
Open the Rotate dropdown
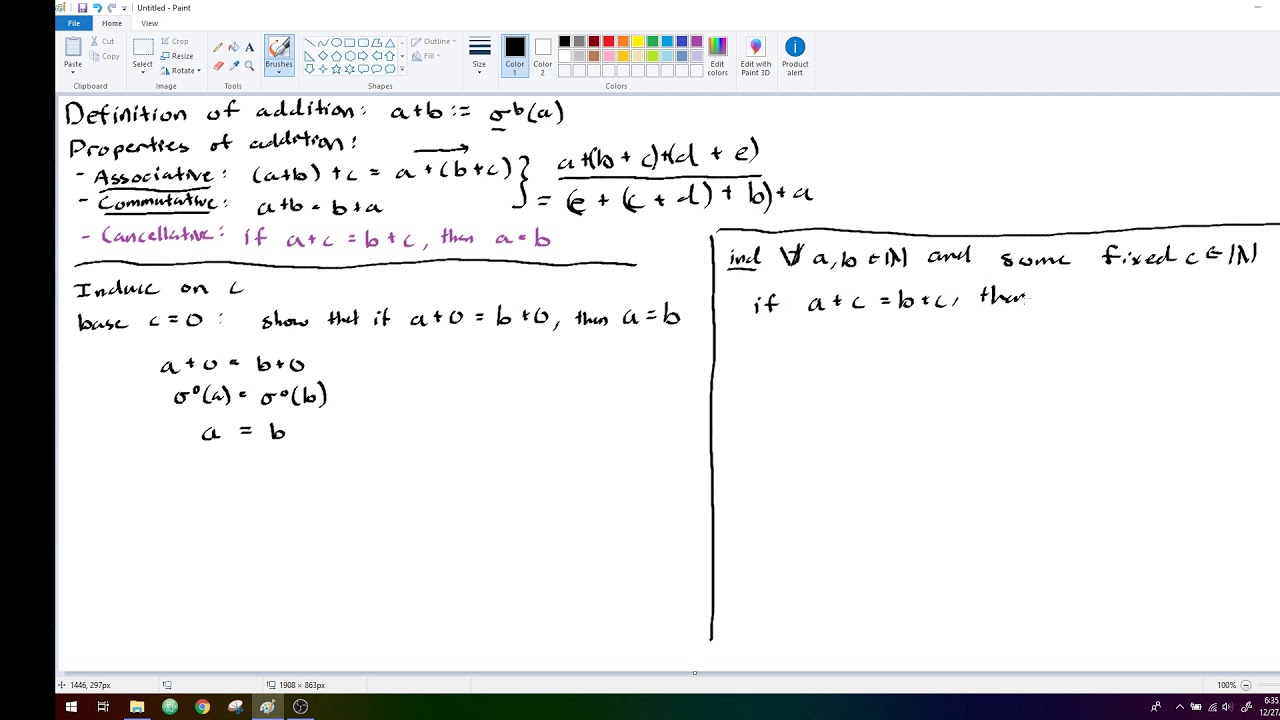(180, 71)
